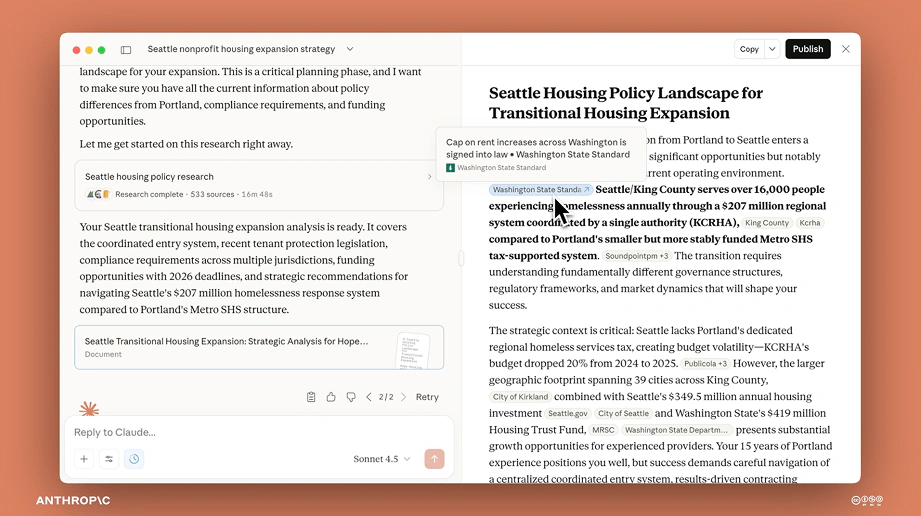
Task: Click the '2/2' response version counter
Action: (386, 397)
